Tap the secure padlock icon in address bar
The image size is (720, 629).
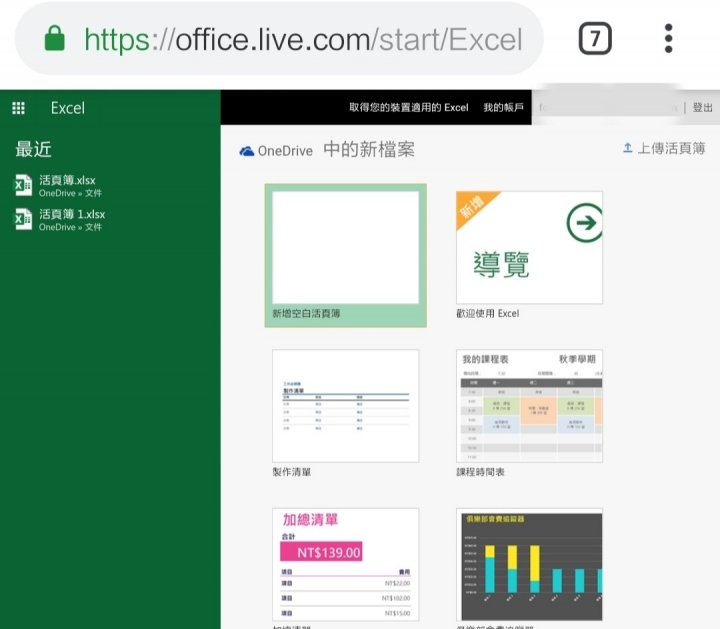(x=55, y=38)
